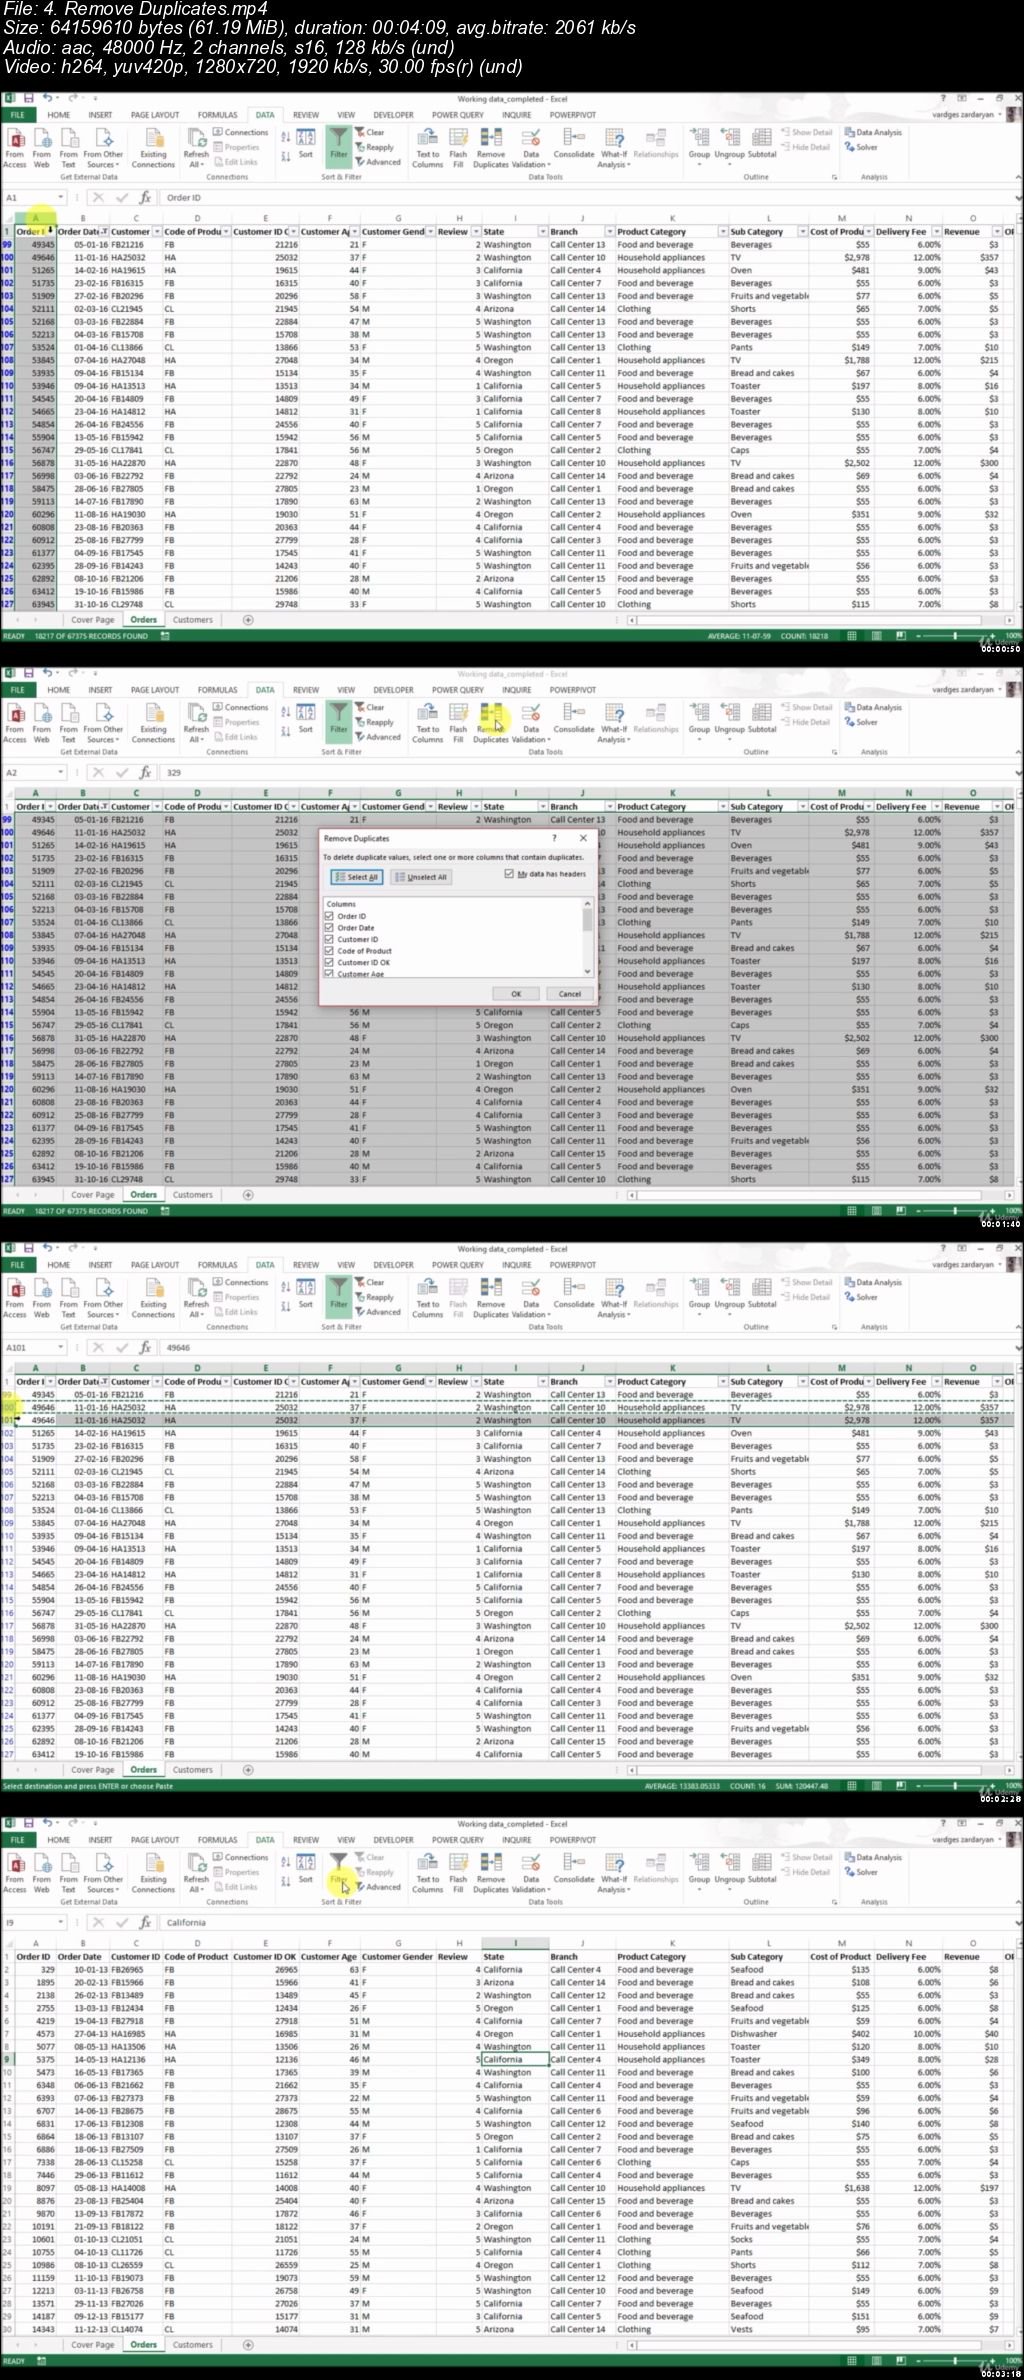This screenshot has height=2380, width=1024.
Task: Click Clear filter icon in the 00:00:50 frame
Action: [370, 132]
